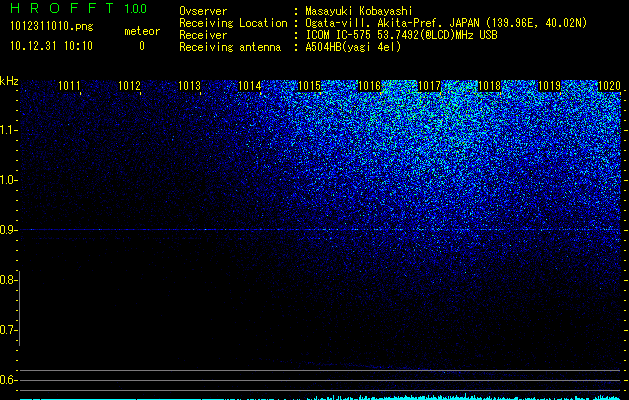
Task: Click the 1015 time marker
Action: 310,86
